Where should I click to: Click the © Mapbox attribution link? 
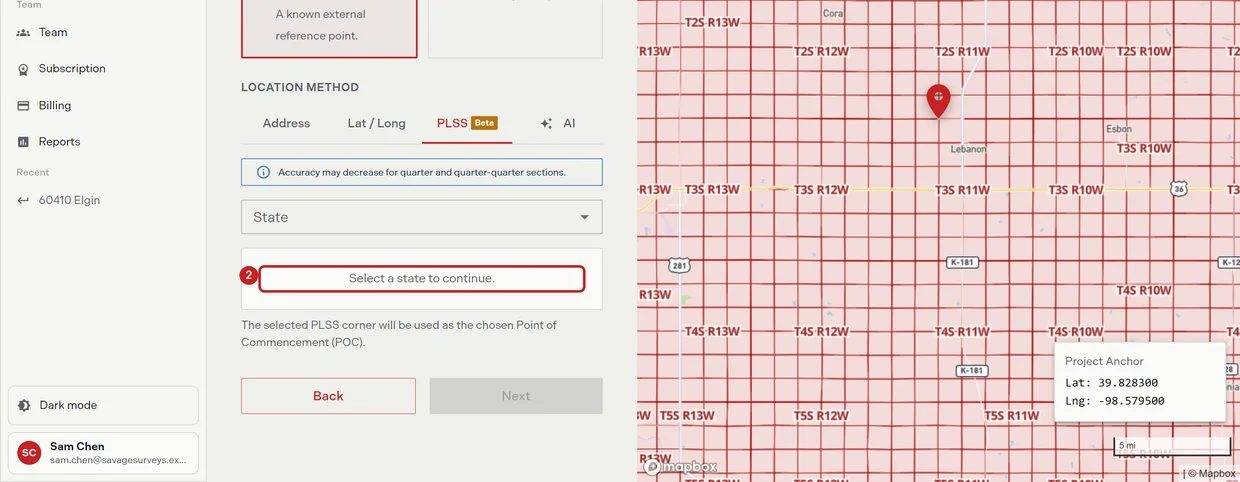(x=1212, y=474)
